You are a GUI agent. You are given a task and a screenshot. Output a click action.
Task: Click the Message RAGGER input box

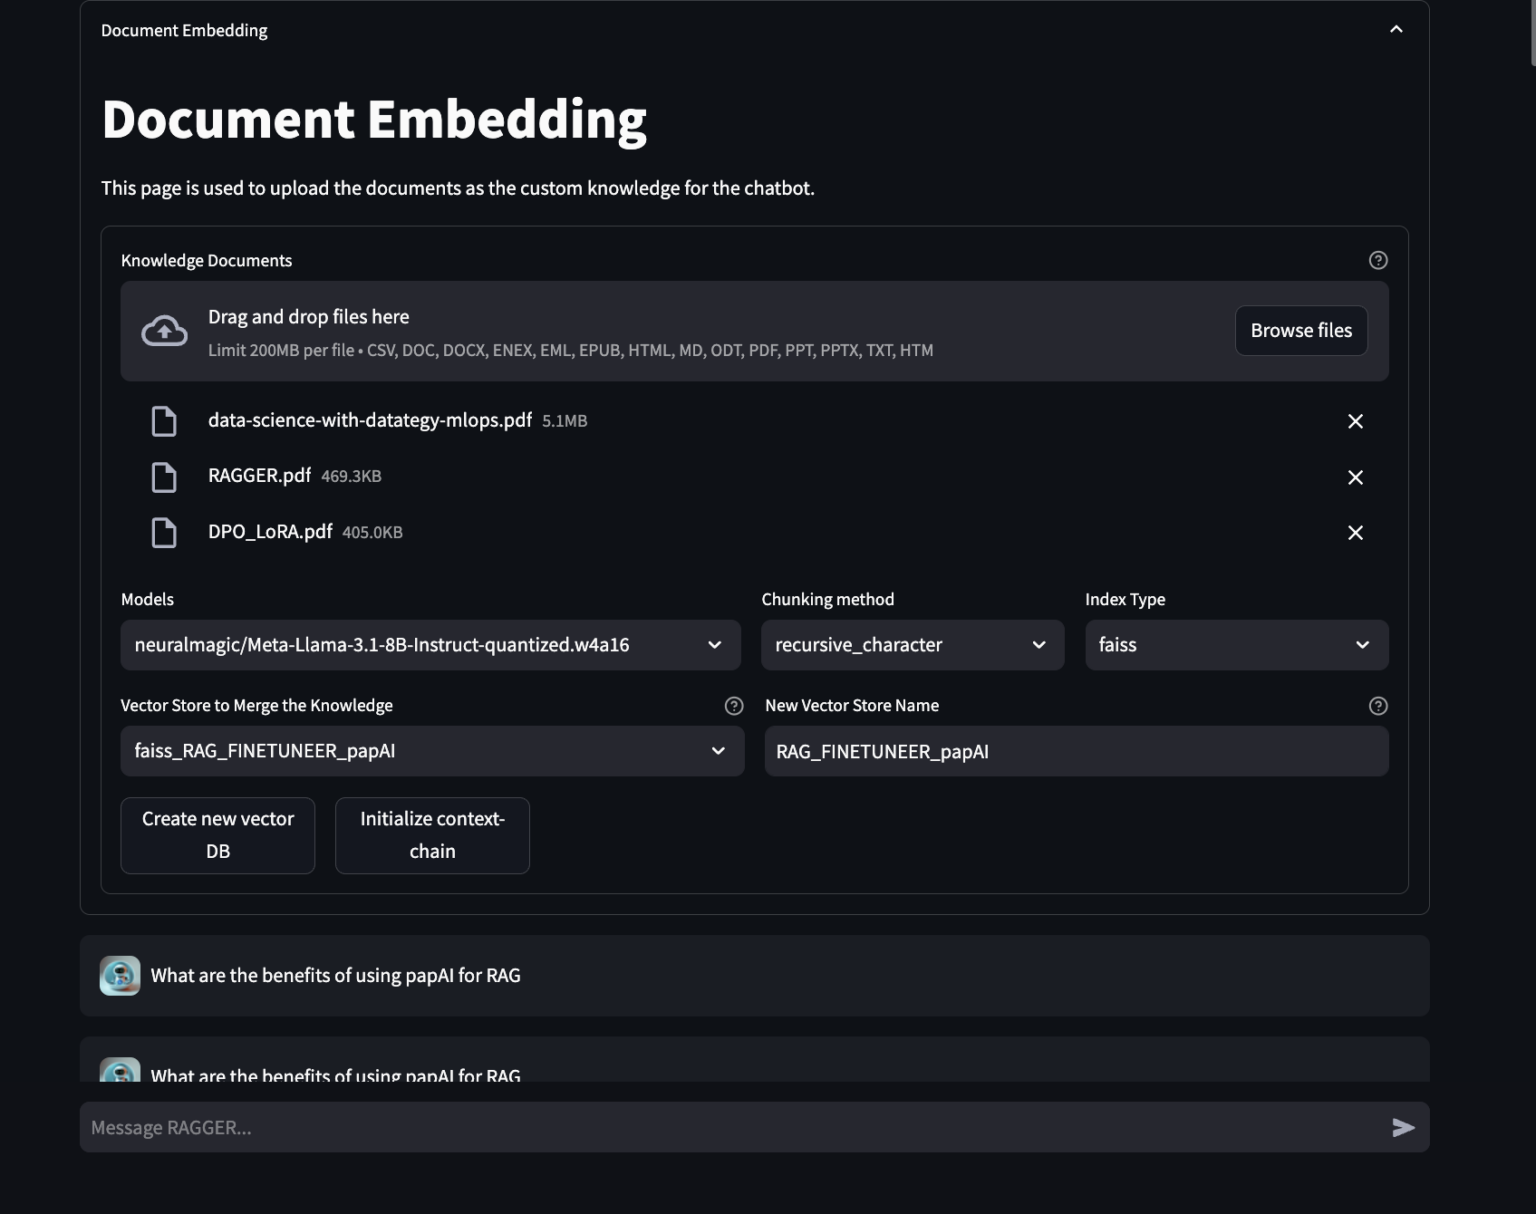click(x=730, y=1127)
